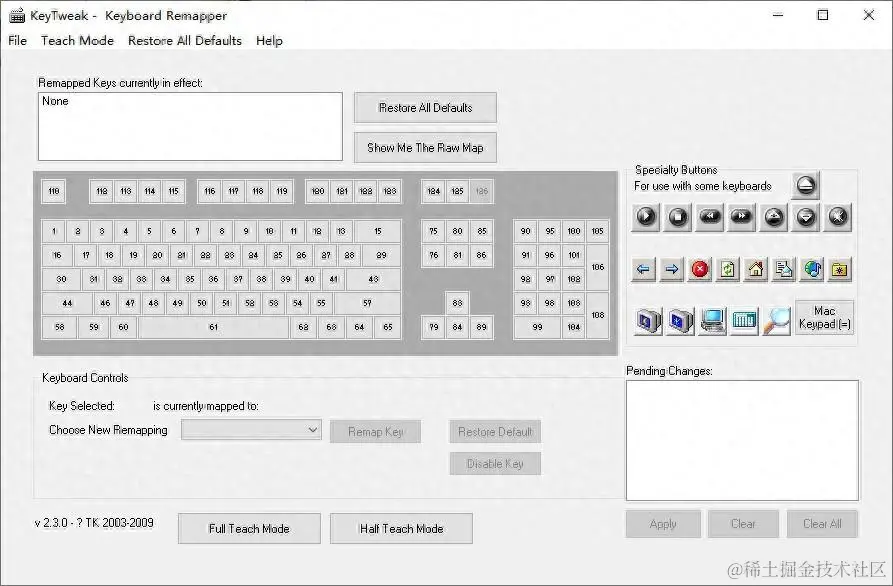The height and width of the screenshot is (586, 893).
Task: Select keyboard key 16 on the layout
Action: pos(57,255)
